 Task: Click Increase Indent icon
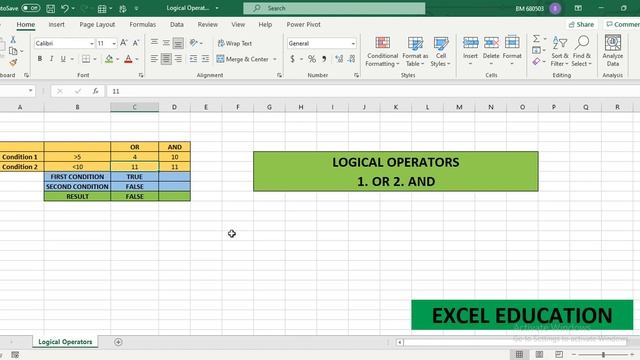tap(205, 59)
